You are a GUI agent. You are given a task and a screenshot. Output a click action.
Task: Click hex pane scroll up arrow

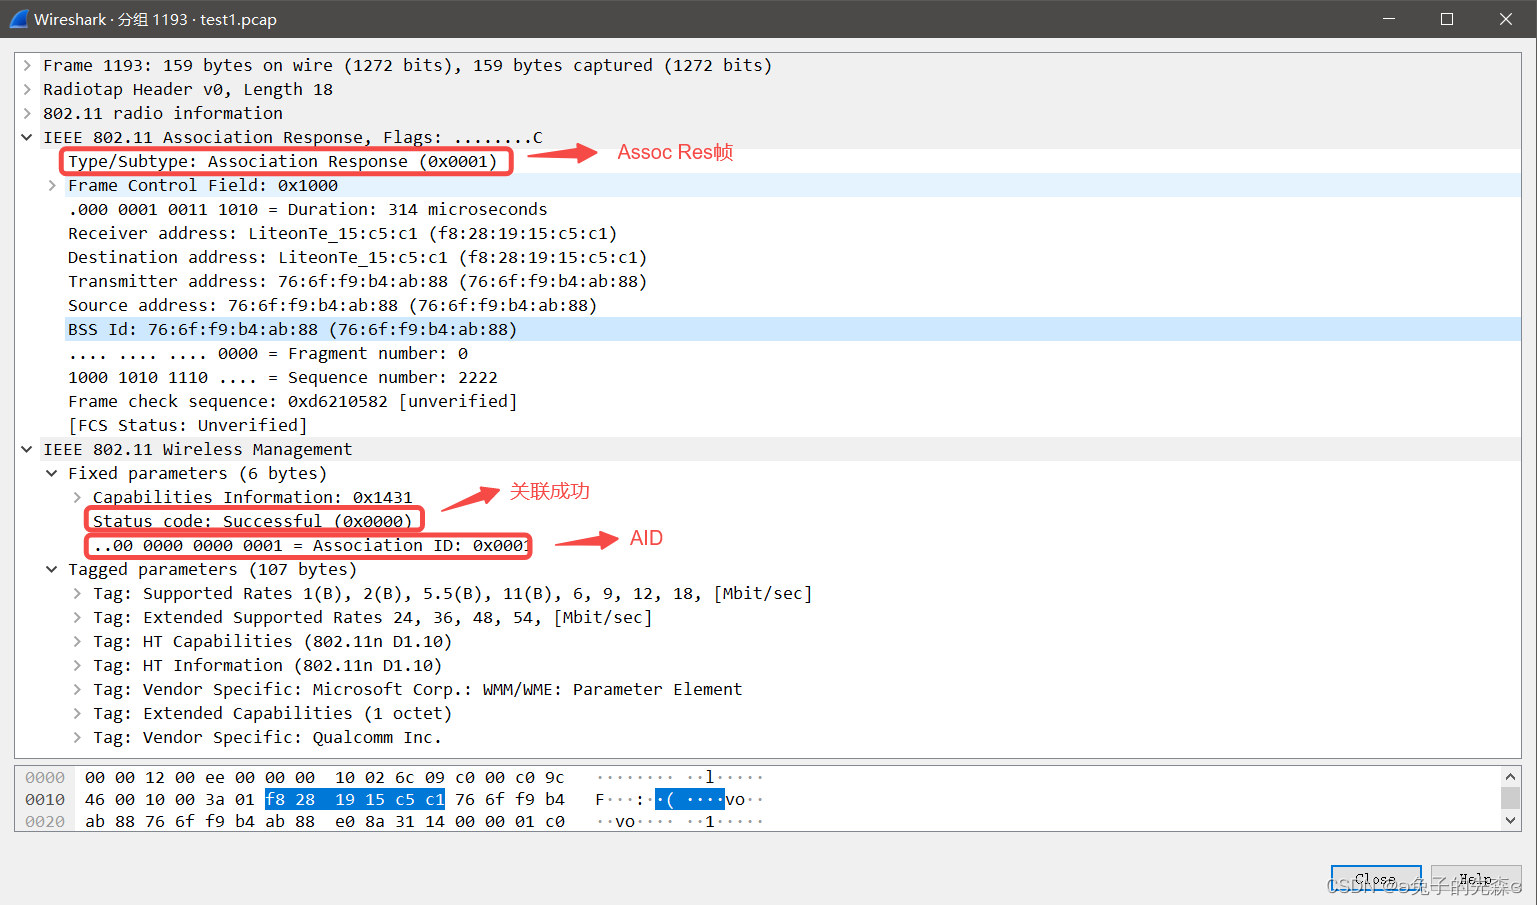click(1510, 777)
